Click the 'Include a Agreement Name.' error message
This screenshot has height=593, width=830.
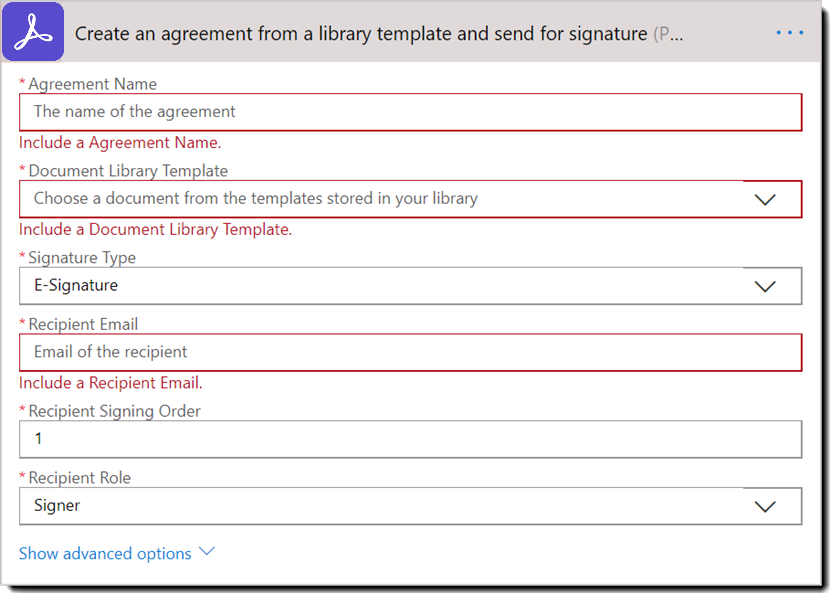click(120, 142)
